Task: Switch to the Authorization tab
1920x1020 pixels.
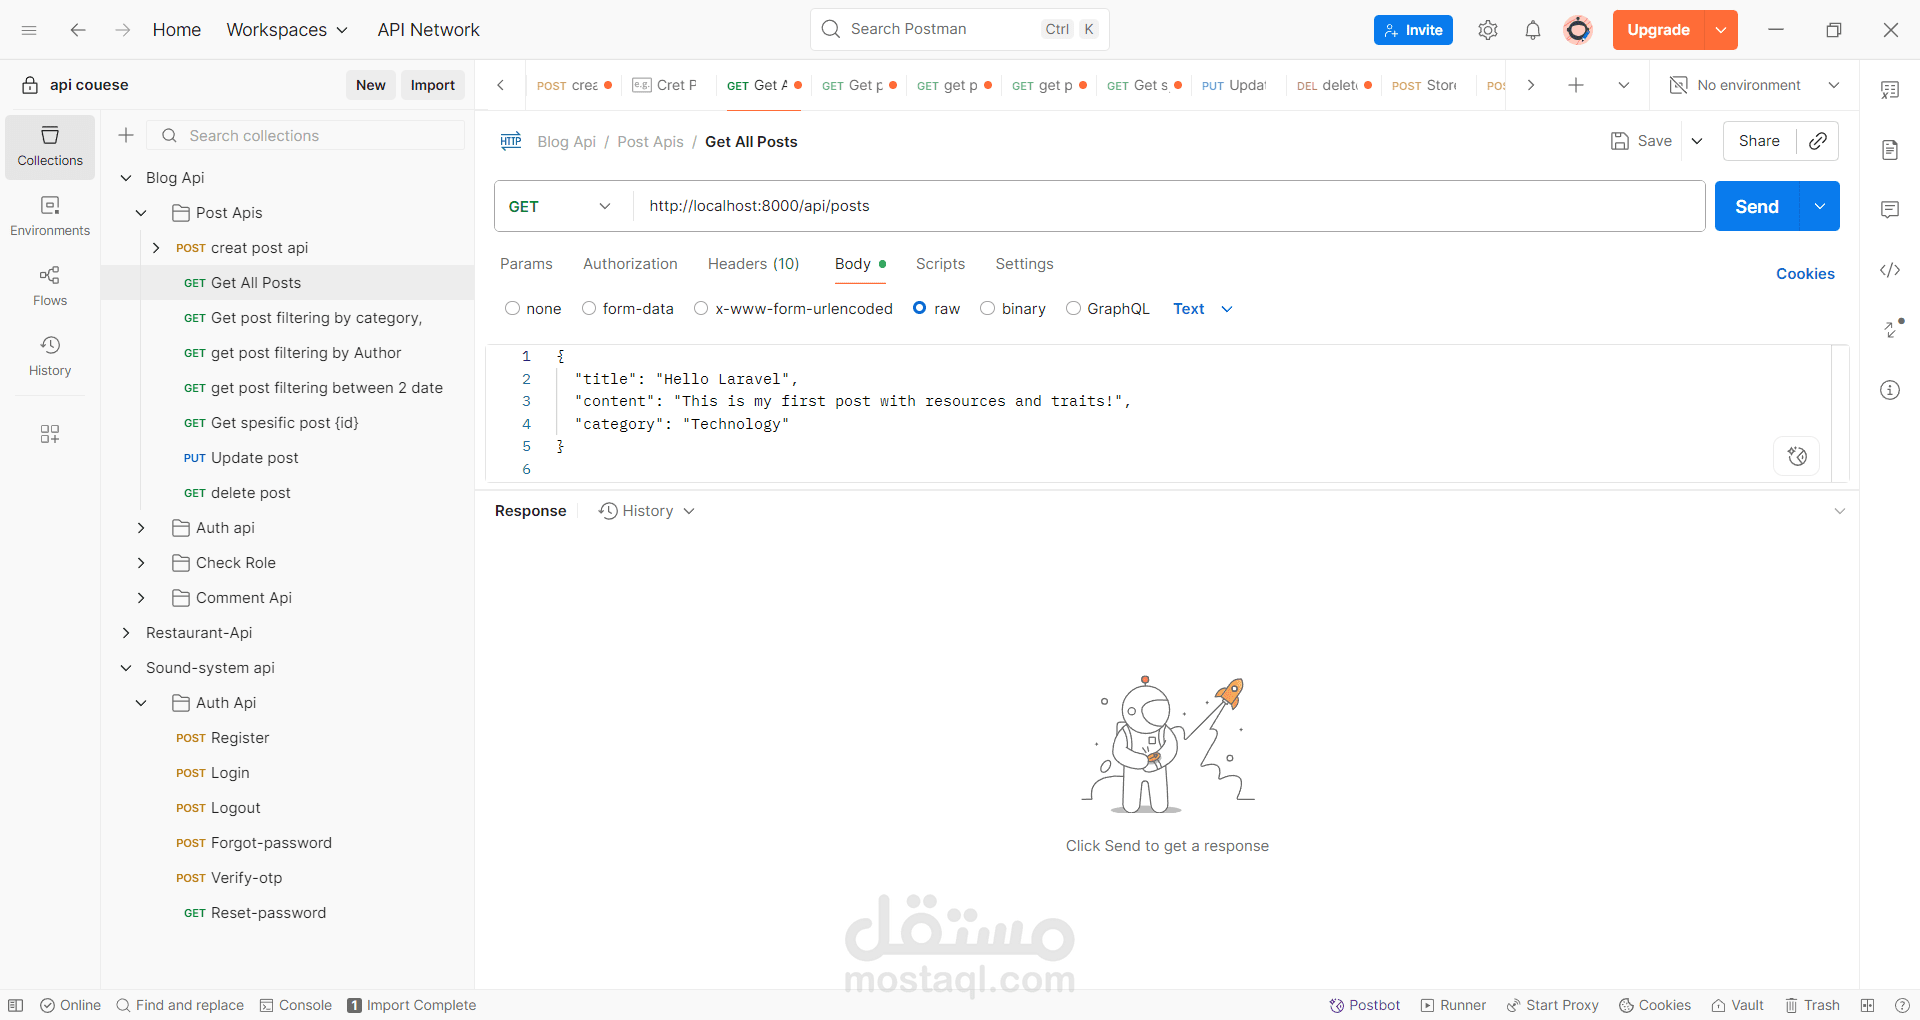Action: tap(630, 264)
